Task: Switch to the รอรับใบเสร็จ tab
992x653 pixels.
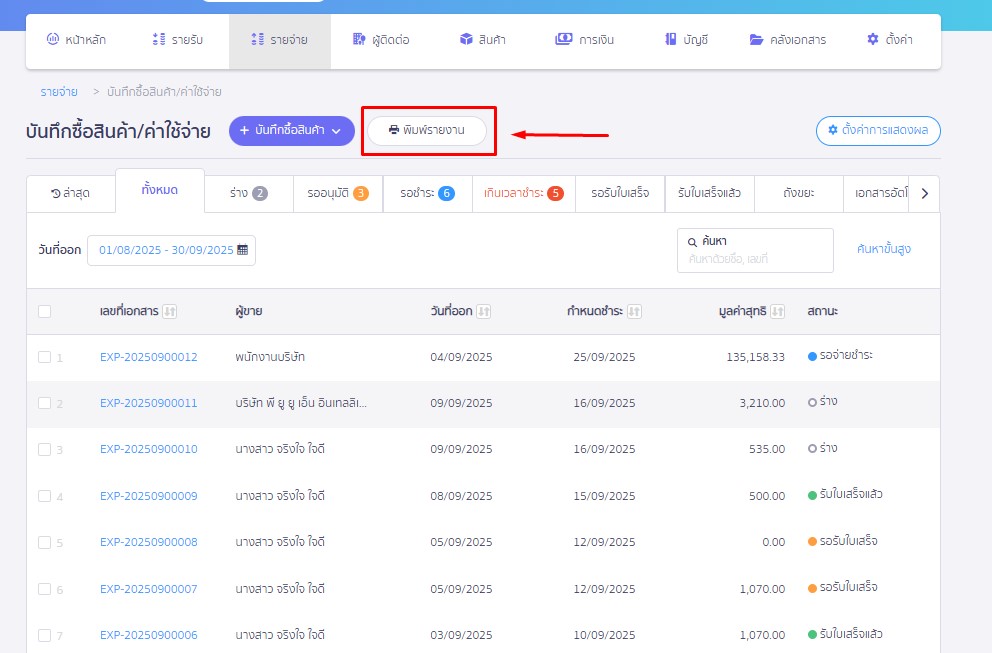Action: tap(620, 194)
